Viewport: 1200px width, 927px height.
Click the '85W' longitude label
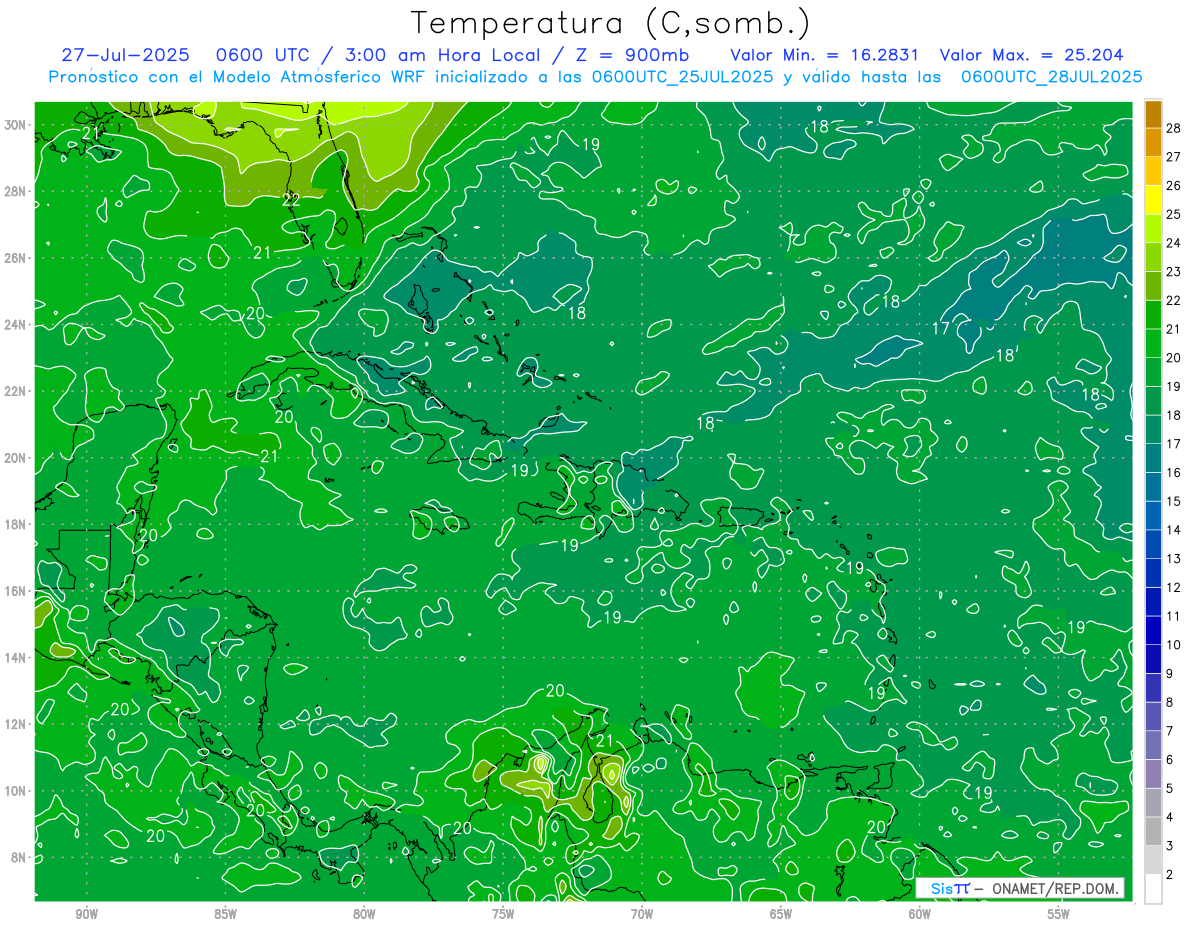click(x=225, y=914)
